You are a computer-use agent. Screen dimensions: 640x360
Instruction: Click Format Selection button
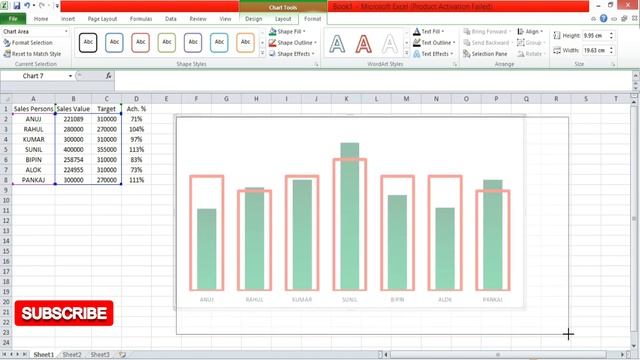click(x=28, y=42)
